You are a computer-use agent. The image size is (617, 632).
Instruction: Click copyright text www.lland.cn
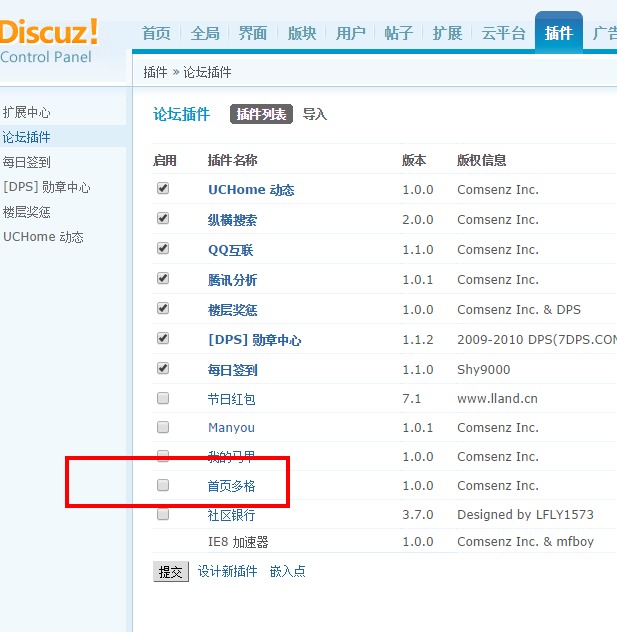click(497, 399)
